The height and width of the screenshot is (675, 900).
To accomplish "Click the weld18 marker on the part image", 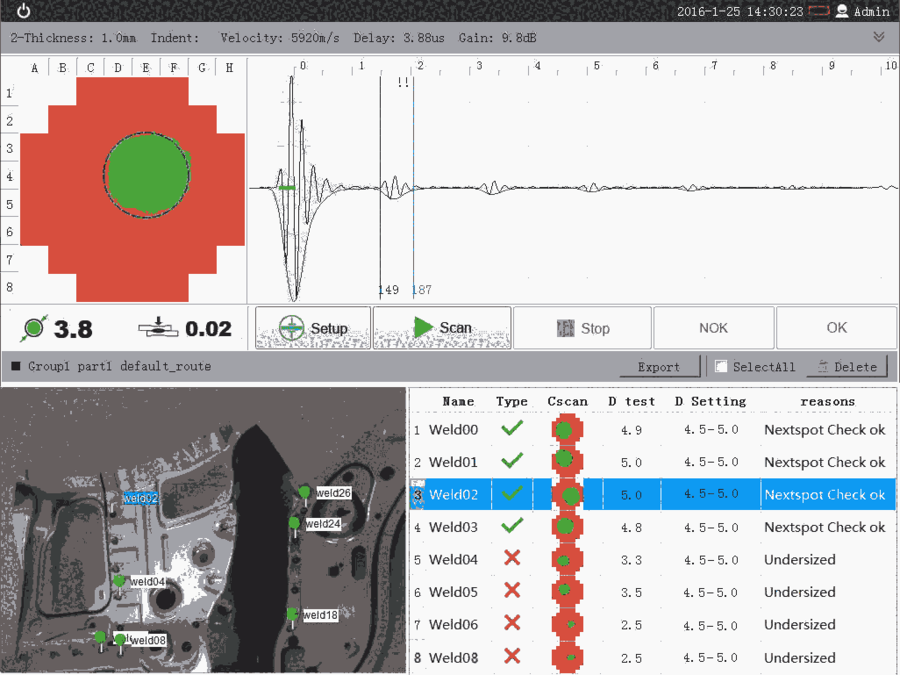I will pyautogui.click(x=292, y=614).
